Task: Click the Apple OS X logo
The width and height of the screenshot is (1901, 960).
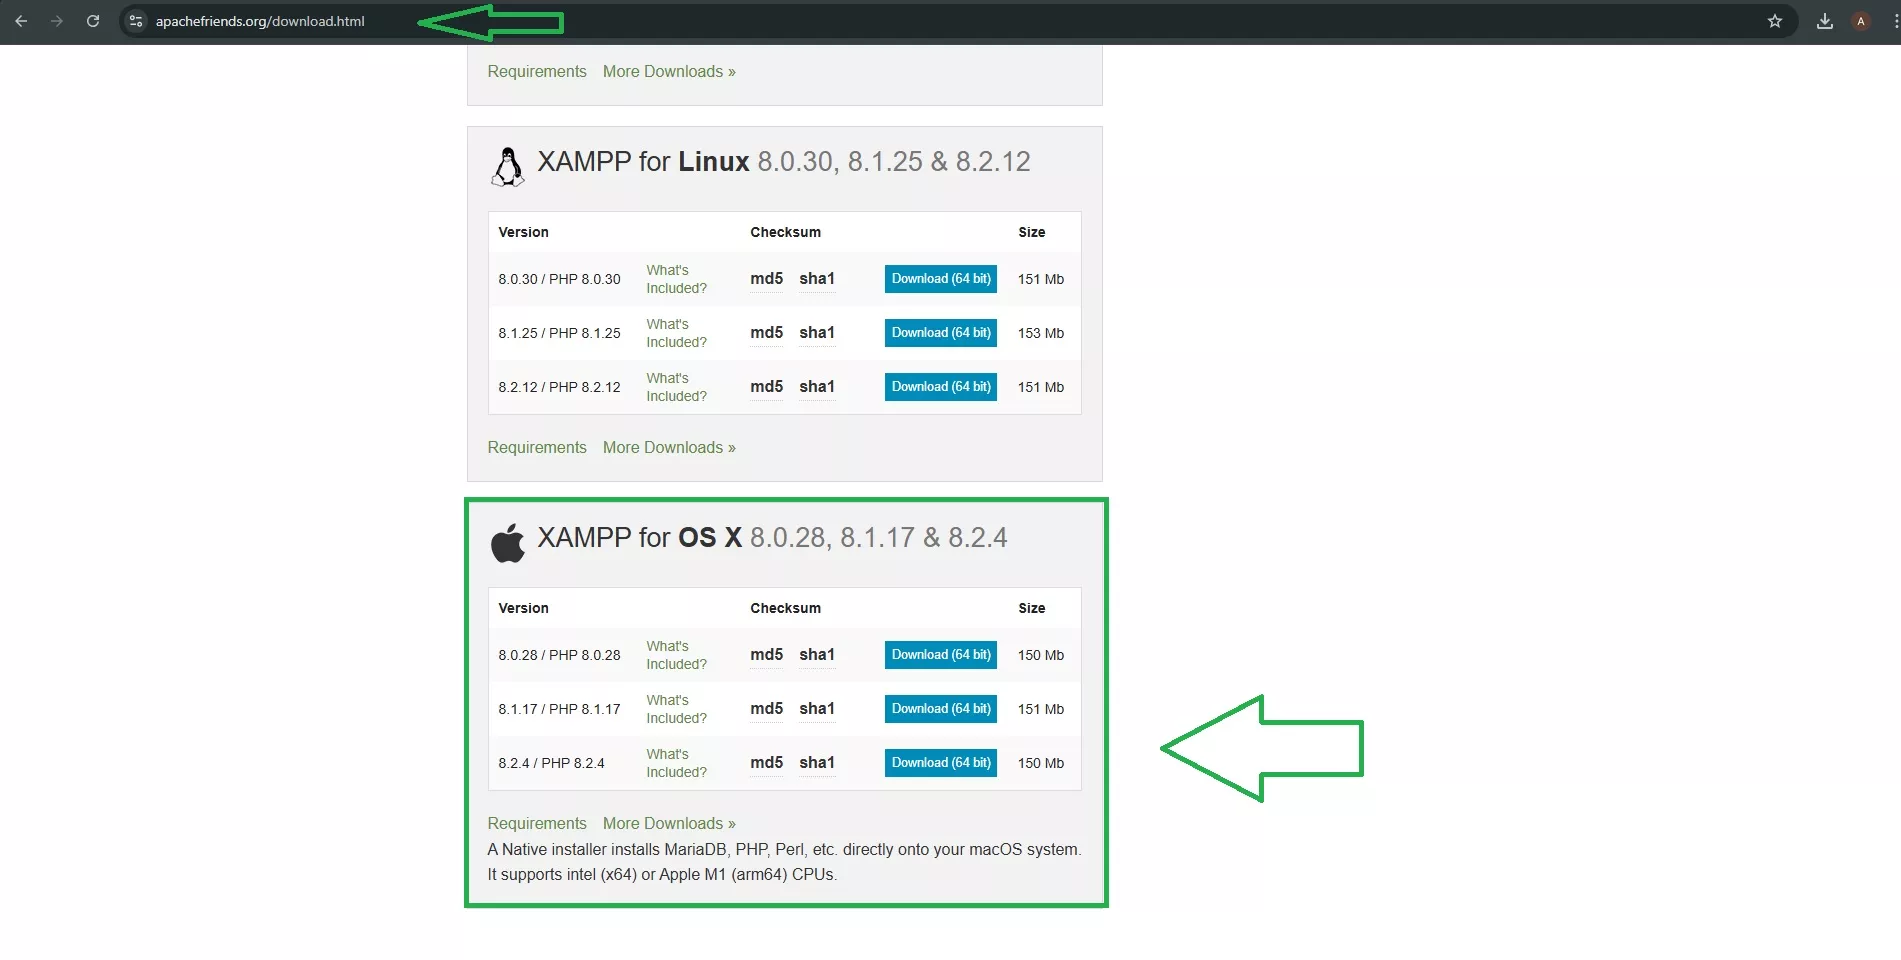Action: click(508, 543)
